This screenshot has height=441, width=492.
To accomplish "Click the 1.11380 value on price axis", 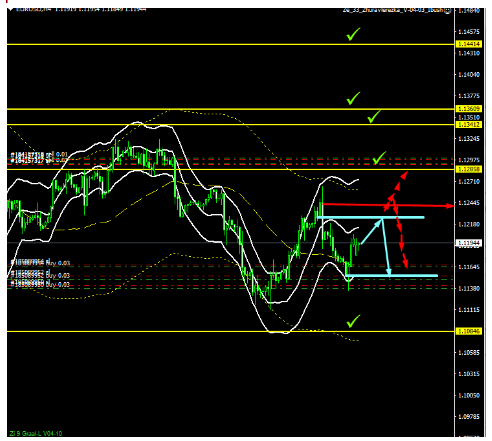I will pos(469,288).
